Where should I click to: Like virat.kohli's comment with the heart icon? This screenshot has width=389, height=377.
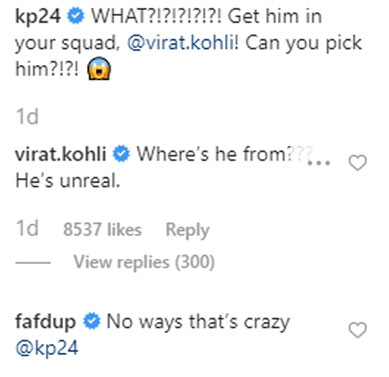[357, 163]
